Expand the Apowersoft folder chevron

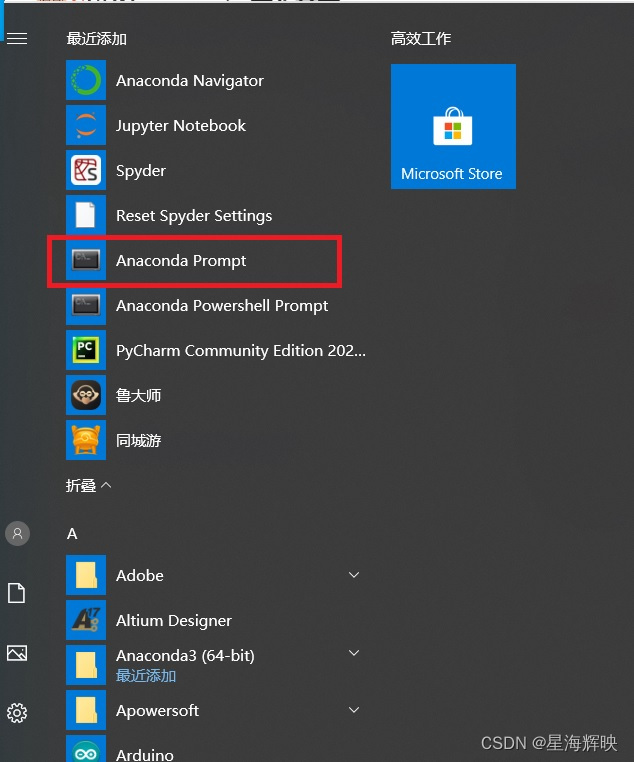(x=354, y=710)
